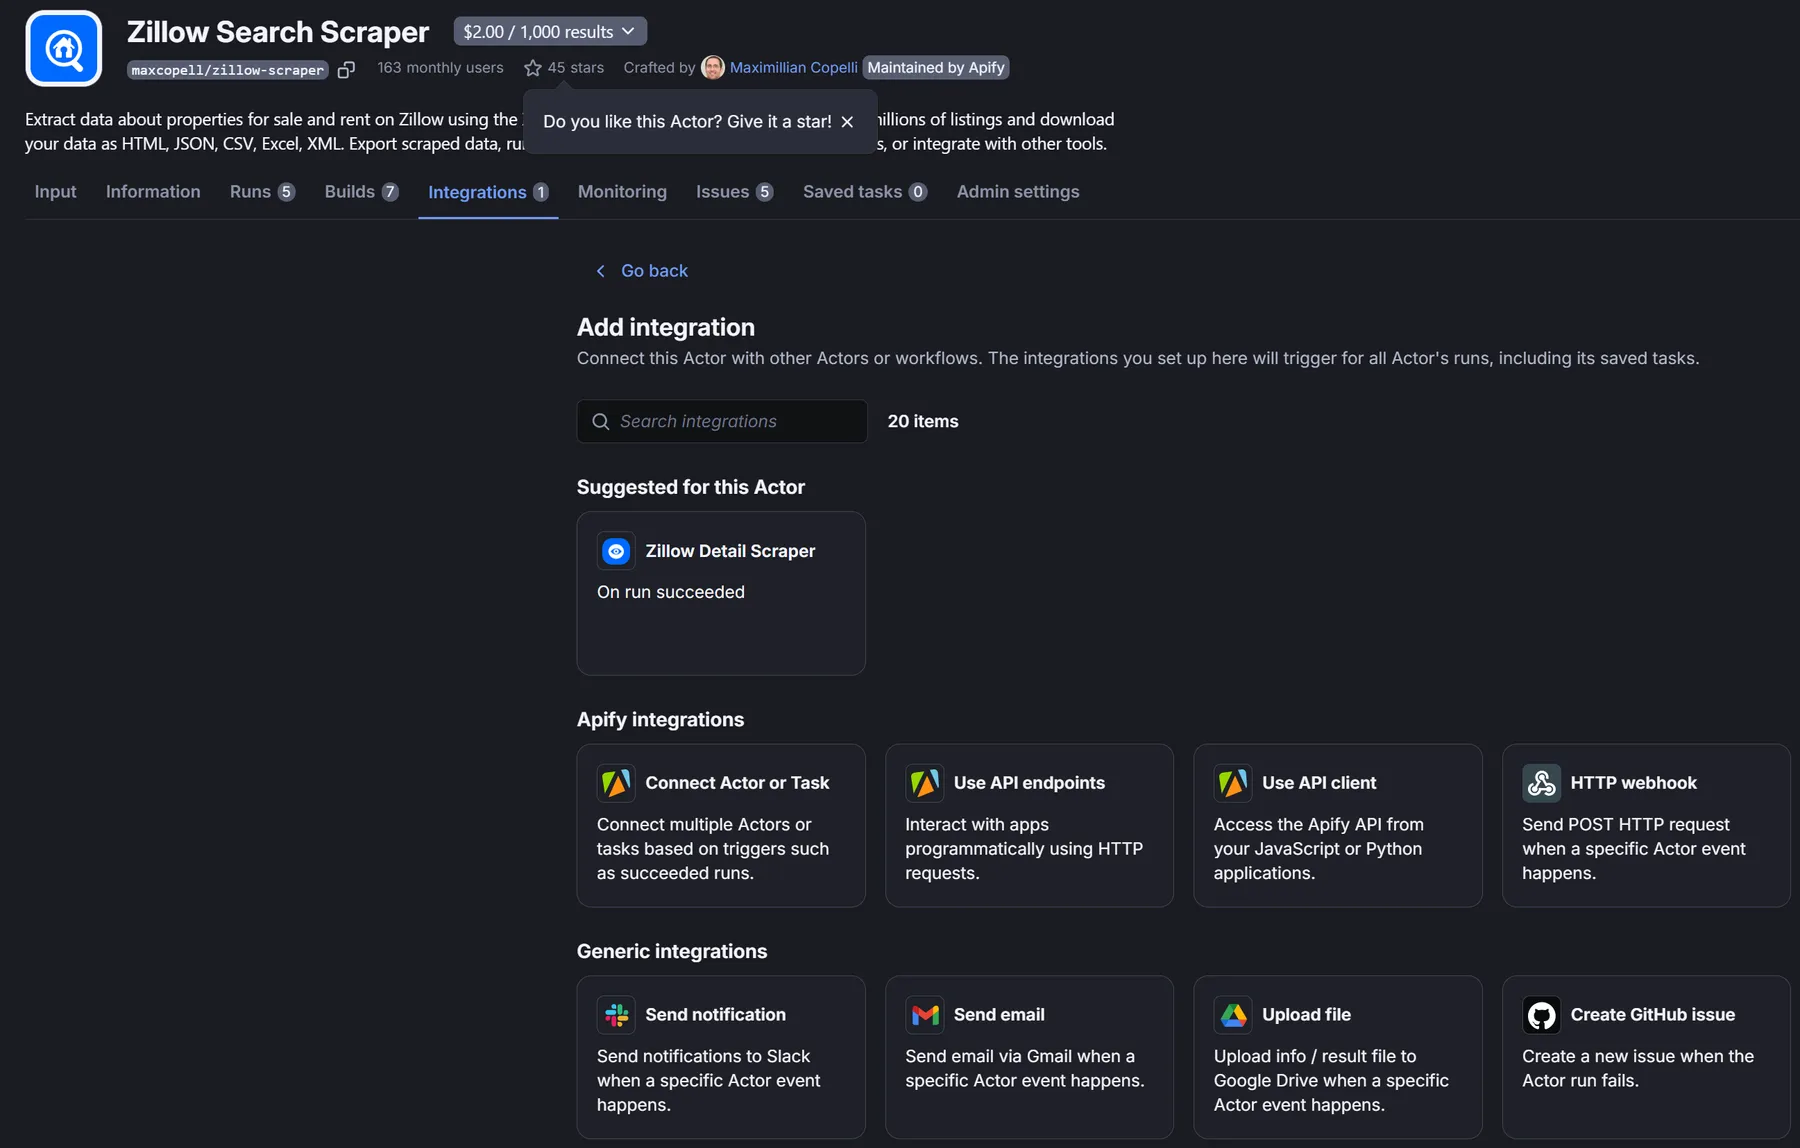Screen dimensions: 1800x1148
Task: Click the Google Drive icon on Upload file
Action: coord(1233,1015)
